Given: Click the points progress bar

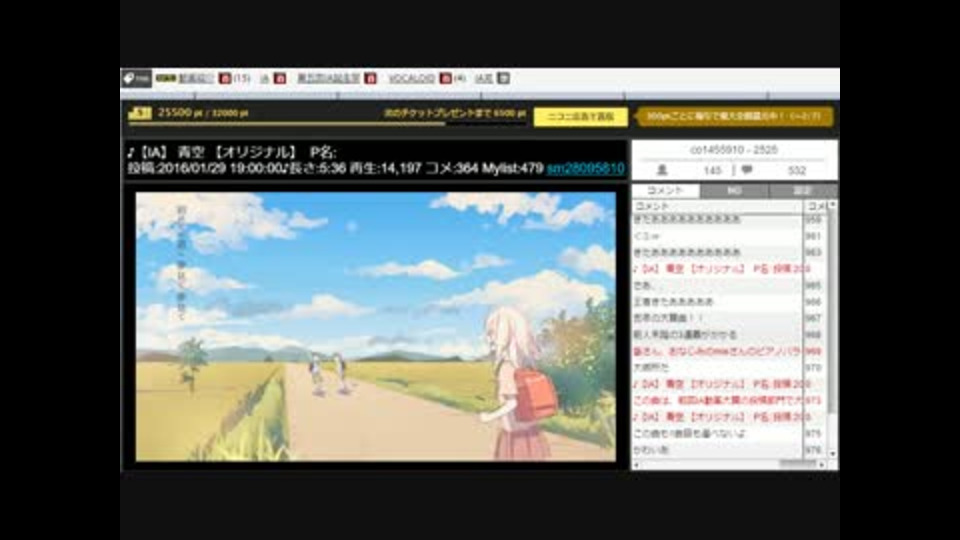Looking at the screenshot, I should 327,124.
